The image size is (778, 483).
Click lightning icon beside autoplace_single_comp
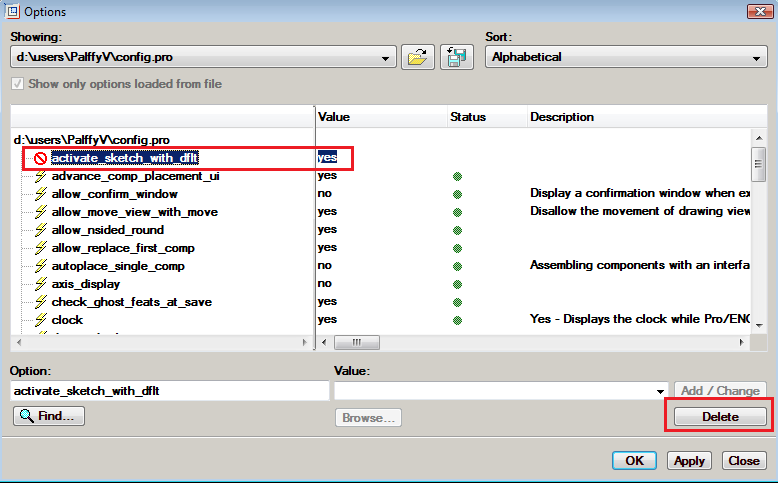[40, 266]
